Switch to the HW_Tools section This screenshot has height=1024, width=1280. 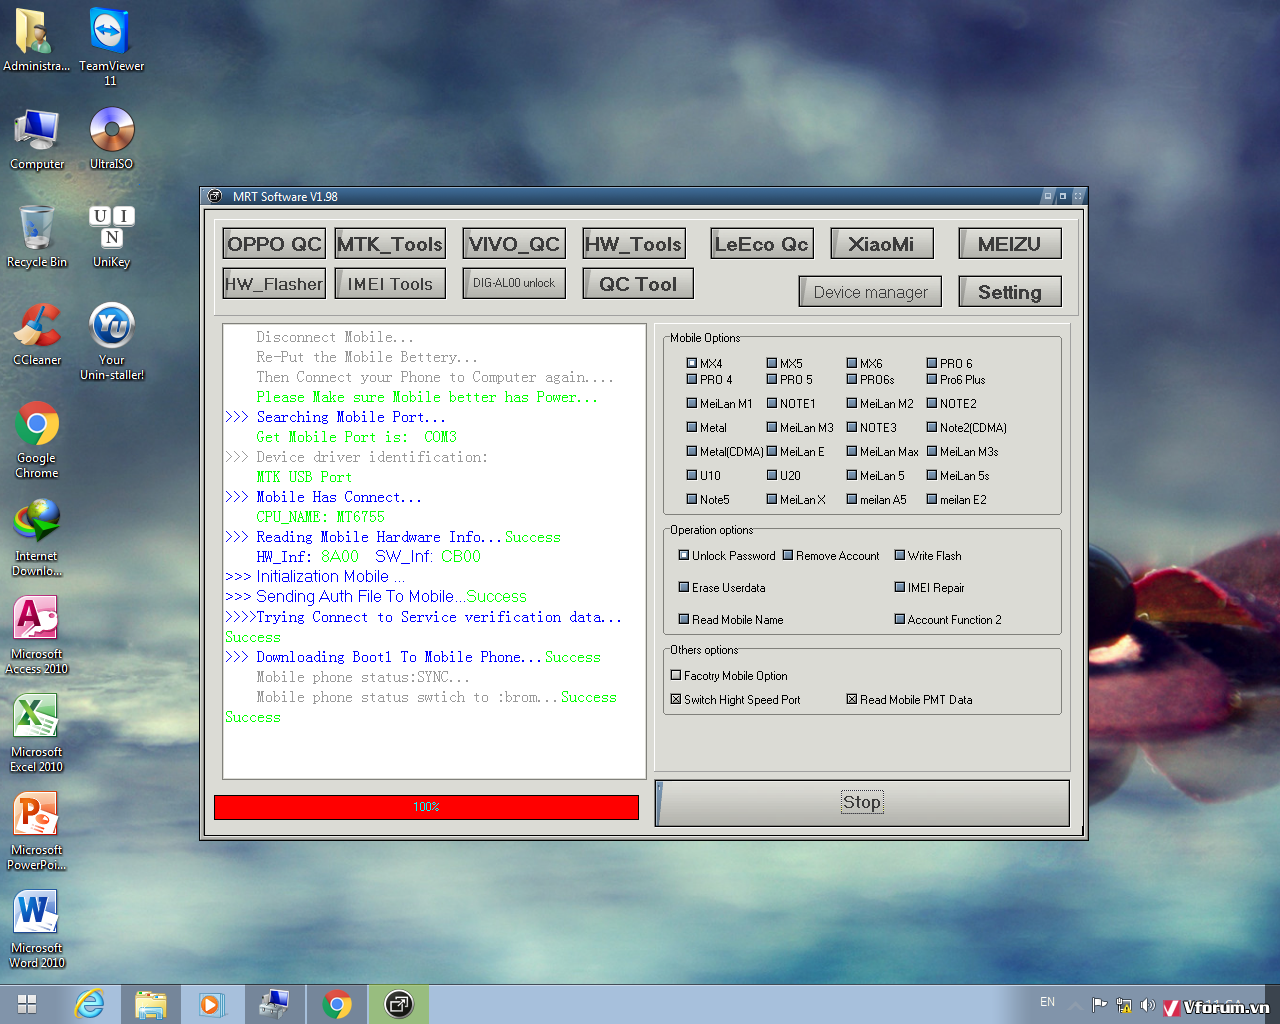[x=634, y=244]
